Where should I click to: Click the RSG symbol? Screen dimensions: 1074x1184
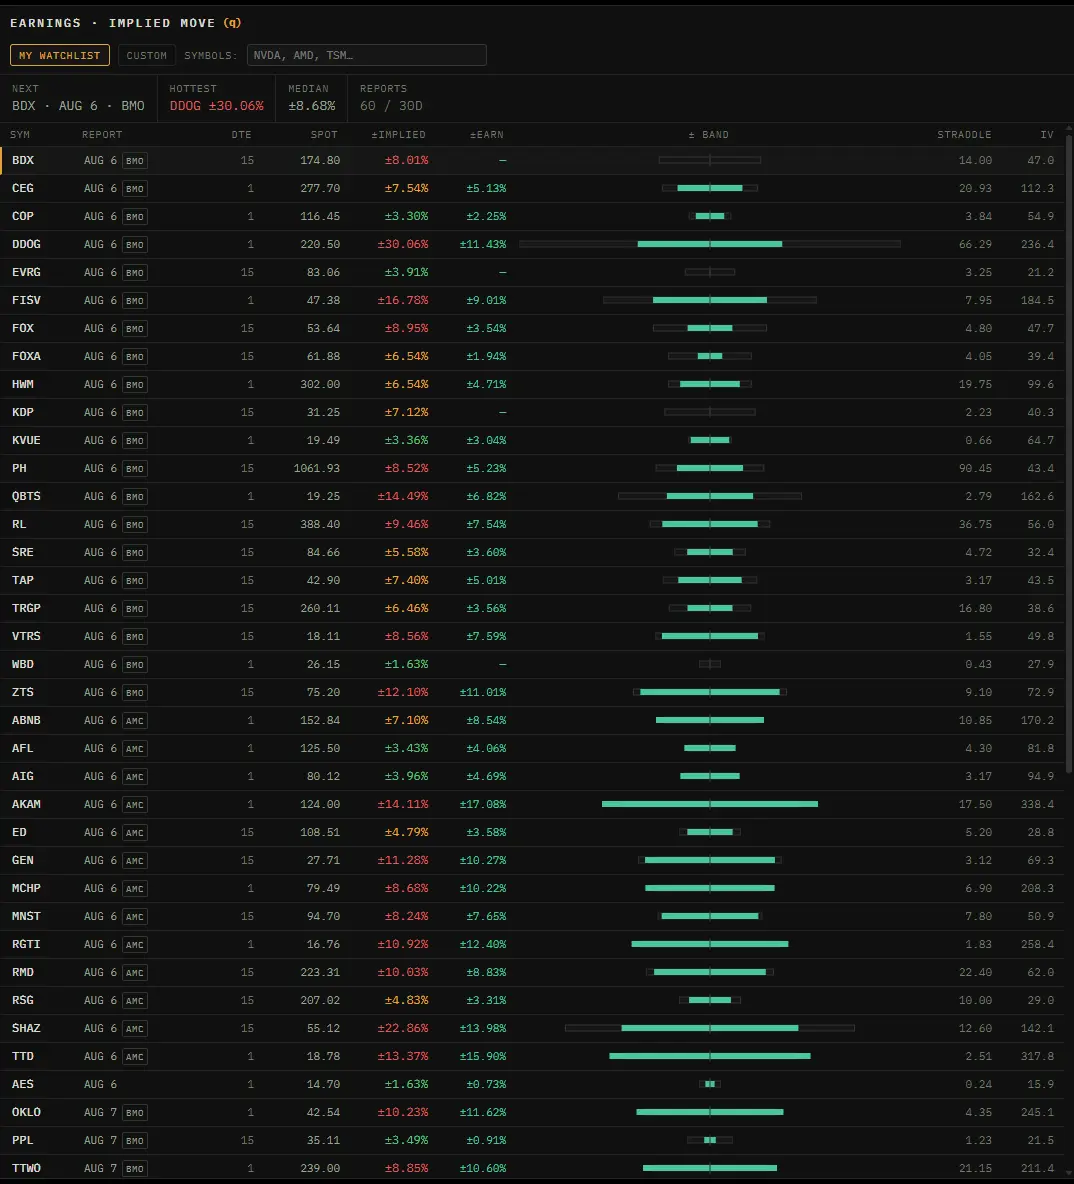(x=23, y=1000)
